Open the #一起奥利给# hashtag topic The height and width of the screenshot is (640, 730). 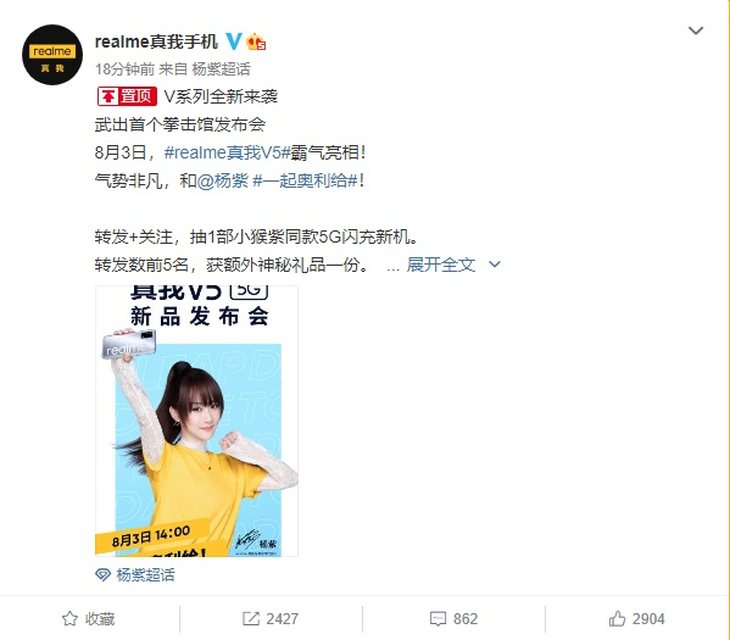tap(305, 181)
